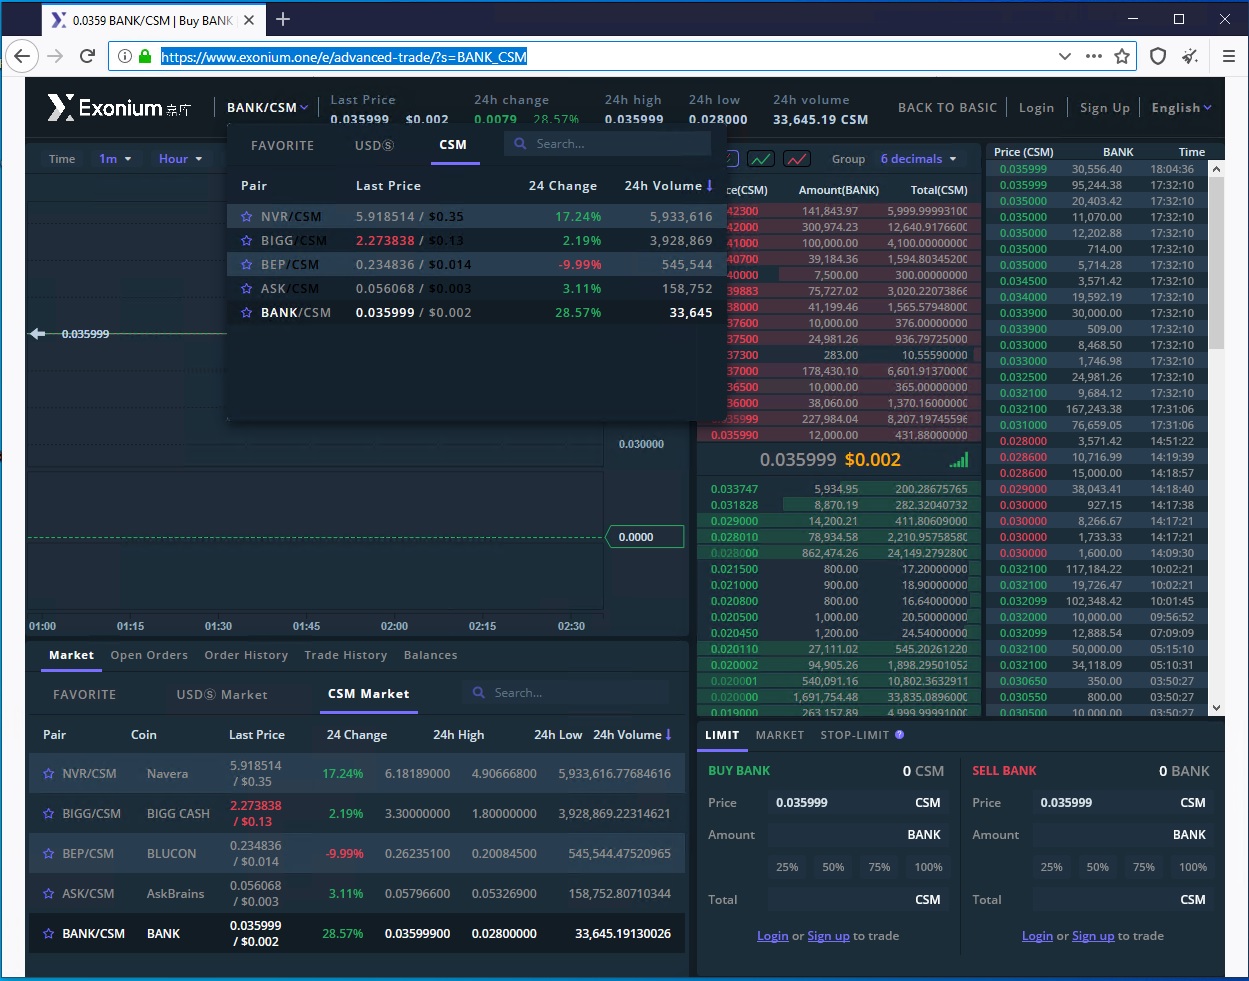Open the 1m interval dropdown
Screen dimensions: 1249x981
(x=115, y=159)
